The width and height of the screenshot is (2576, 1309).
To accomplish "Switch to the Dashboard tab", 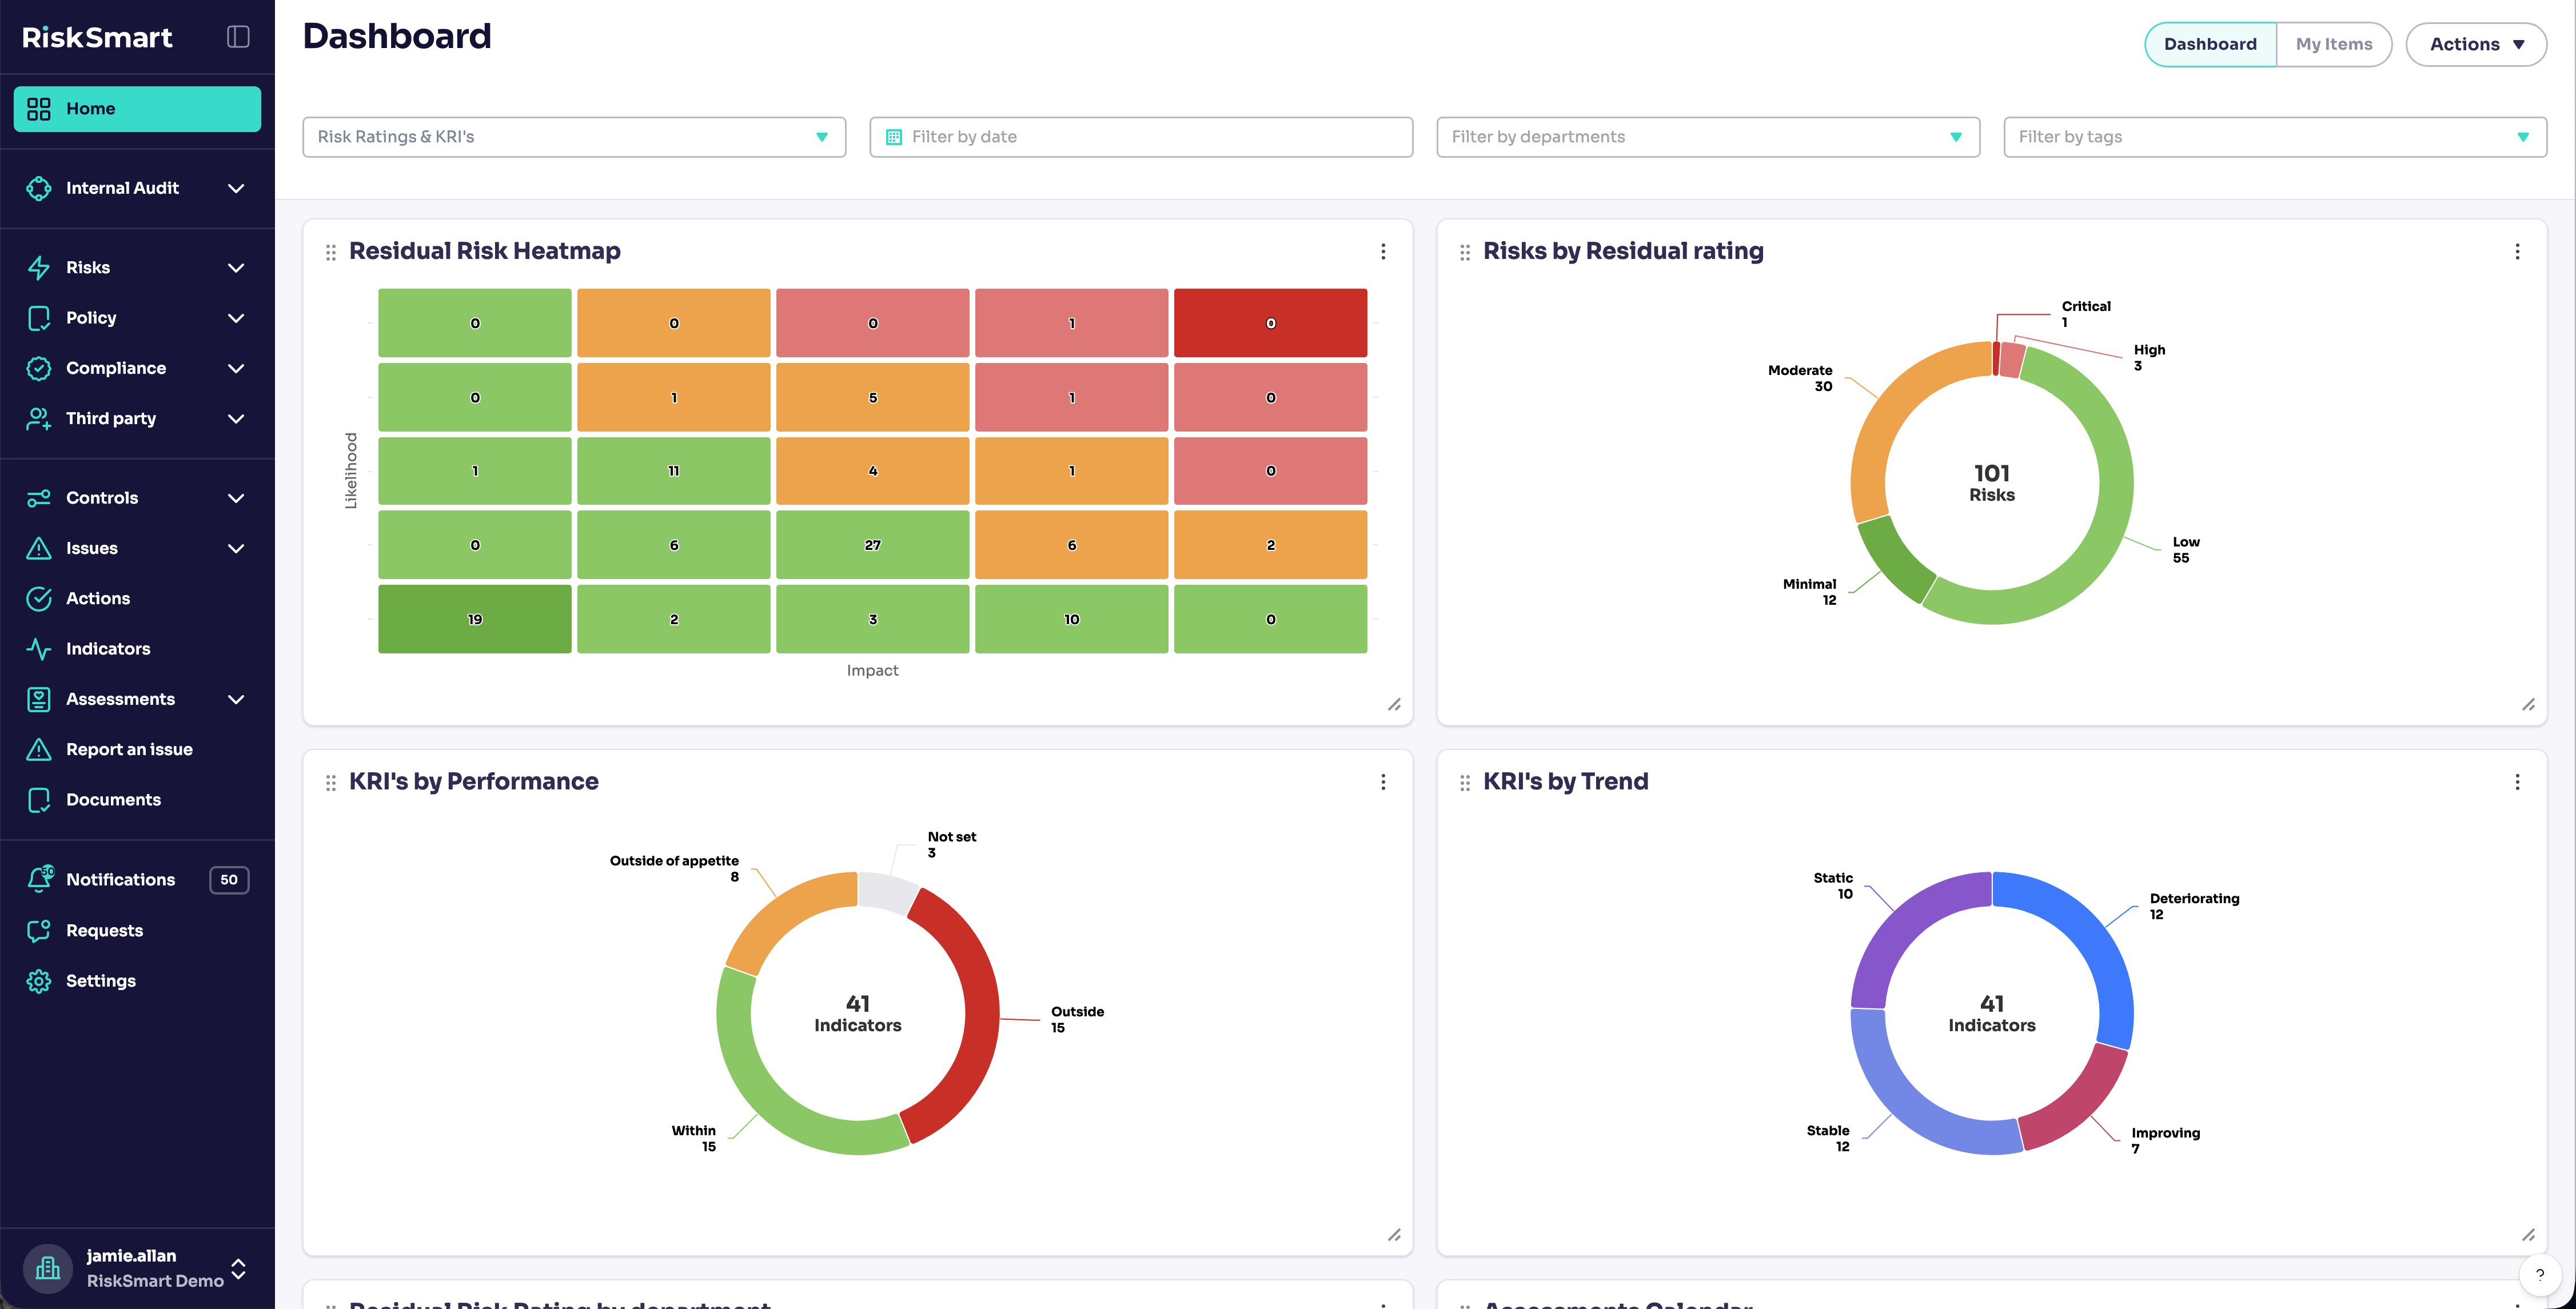I will tap(2210, 44).
